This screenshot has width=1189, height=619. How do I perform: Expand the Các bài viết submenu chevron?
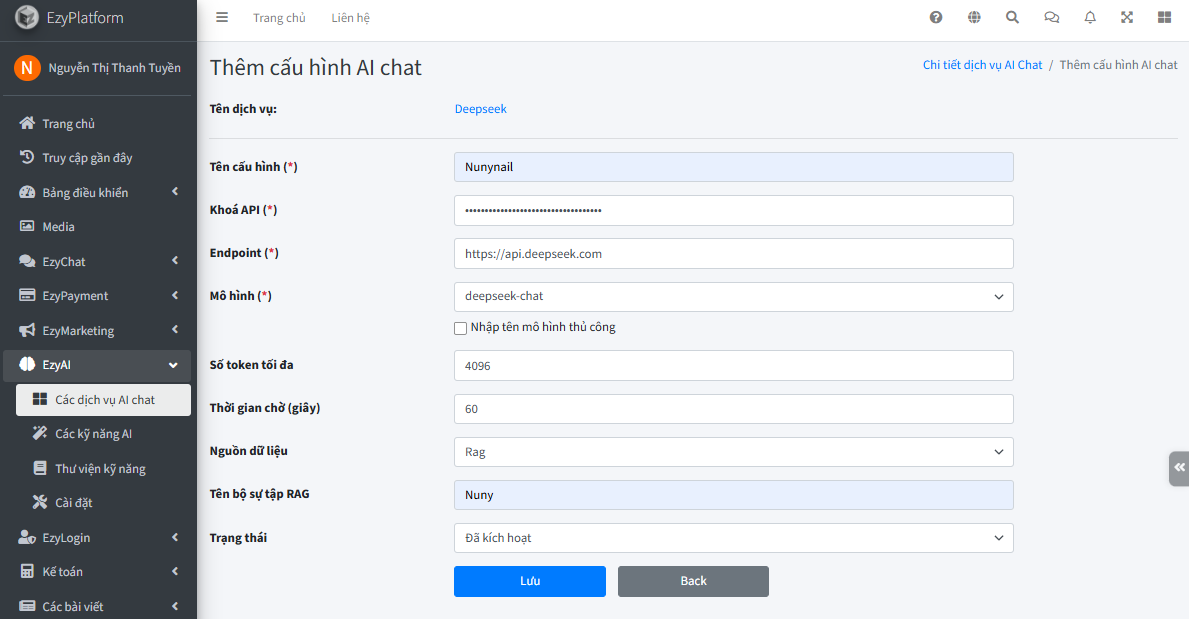[x=175, y=606]
